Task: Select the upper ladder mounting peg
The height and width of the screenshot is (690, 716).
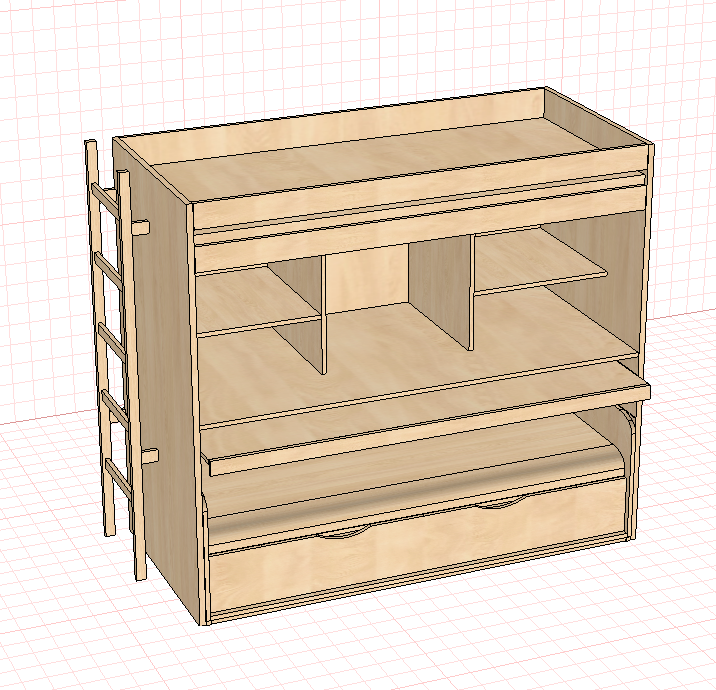Action: click(x=141, y=227)
